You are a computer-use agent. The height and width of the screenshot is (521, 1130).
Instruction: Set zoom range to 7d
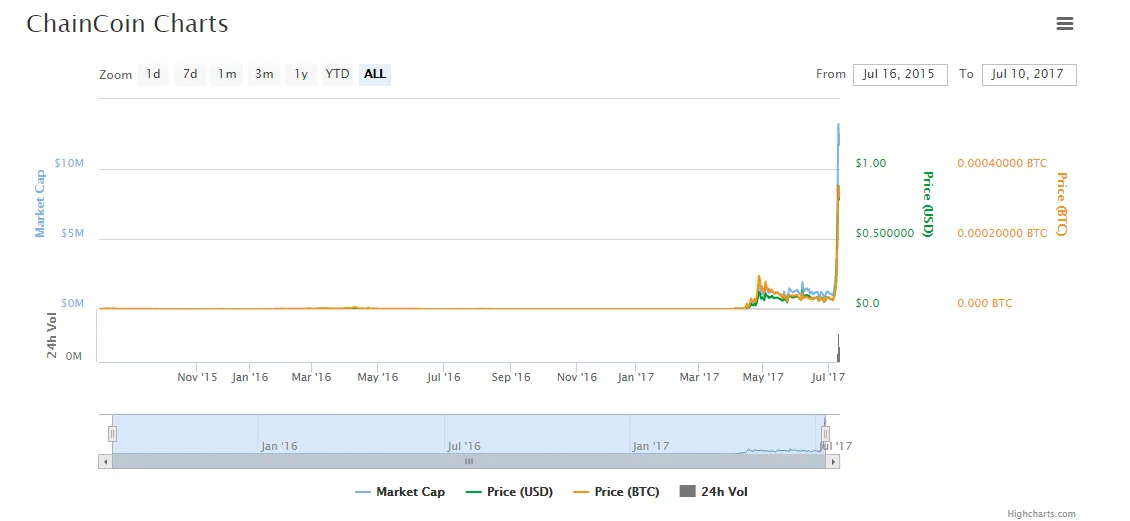click(190, 74)
